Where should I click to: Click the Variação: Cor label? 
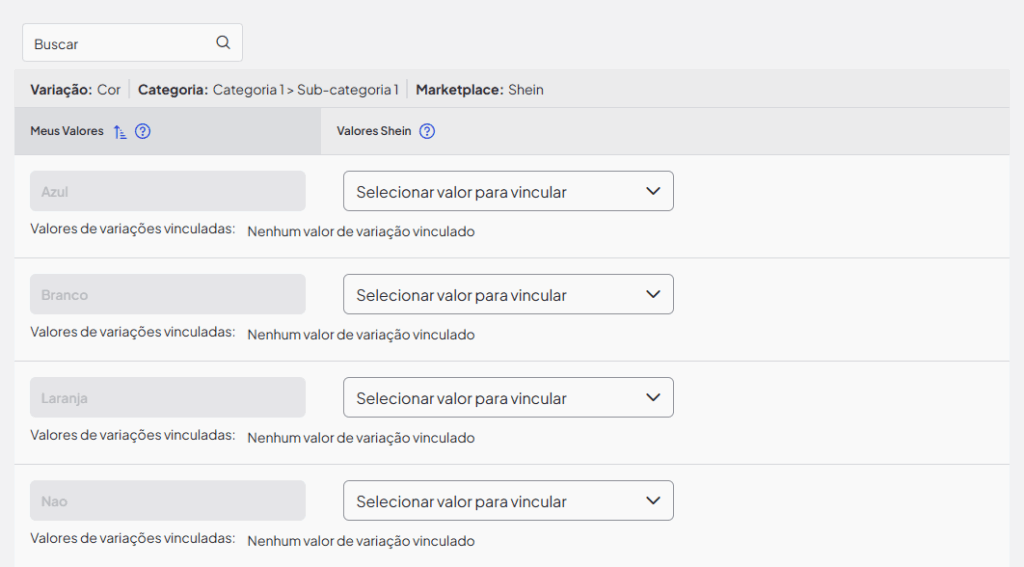(76, 90)
